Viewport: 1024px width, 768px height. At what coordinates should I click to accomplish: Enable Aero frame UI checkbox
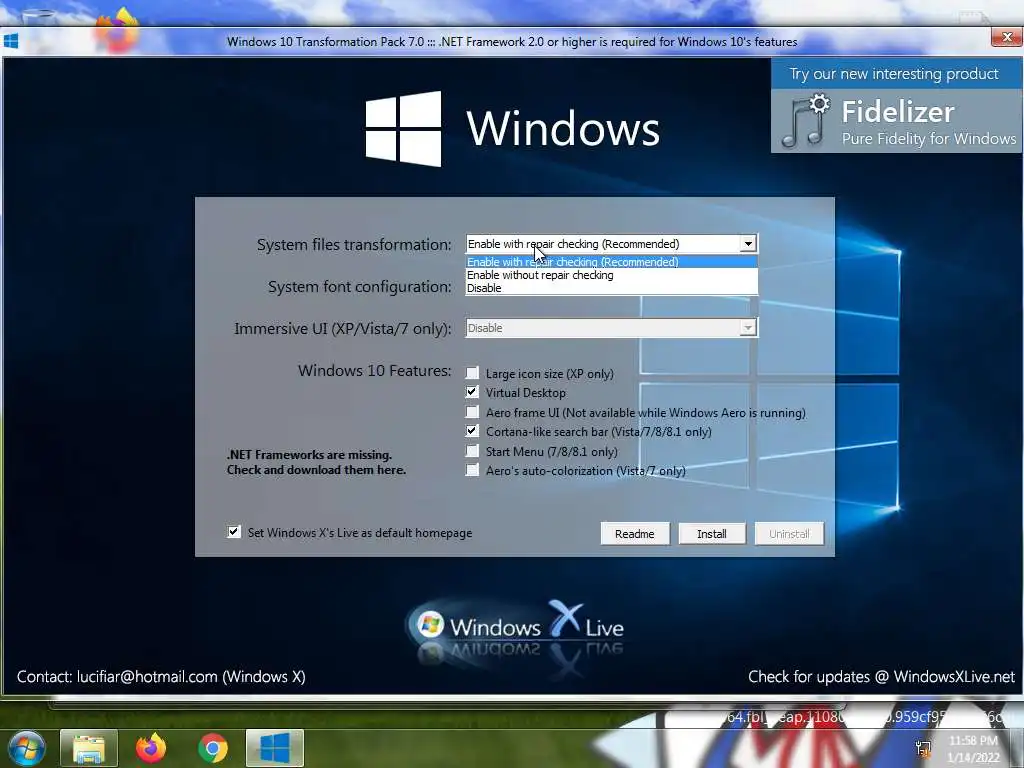pyautogui.click(x=472, y=411)
